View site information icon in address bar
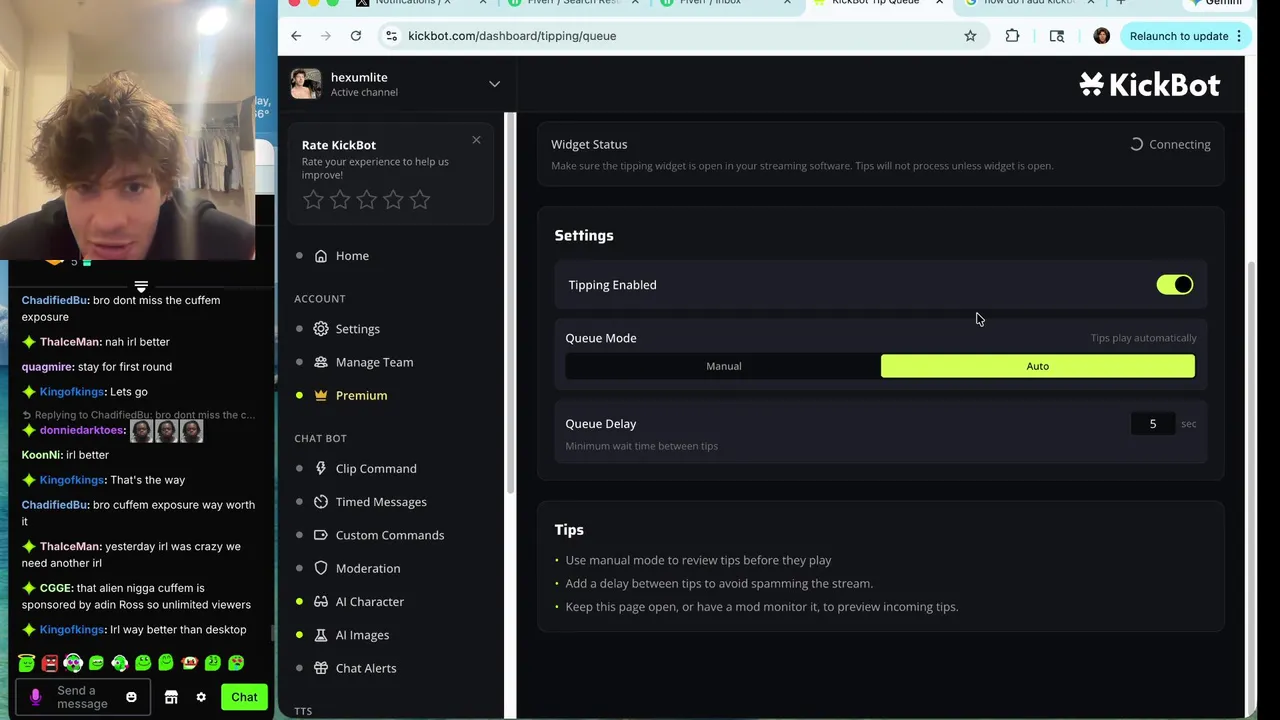Image resolution: width=1280 pixels, height=720 pixels. [391, 36]
